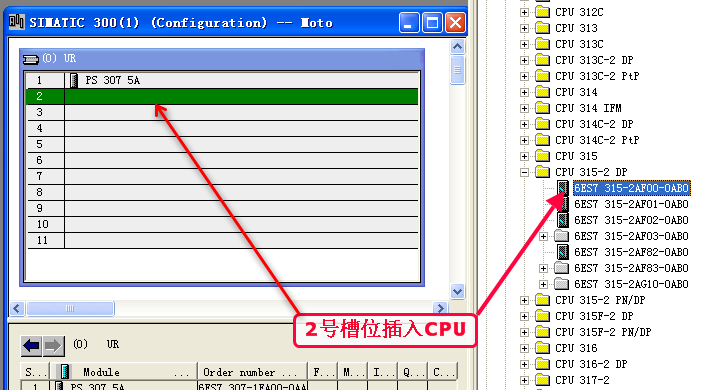Click the CPU 317-2 folder icon
711x390 pixels.
[x=542, y=380]
